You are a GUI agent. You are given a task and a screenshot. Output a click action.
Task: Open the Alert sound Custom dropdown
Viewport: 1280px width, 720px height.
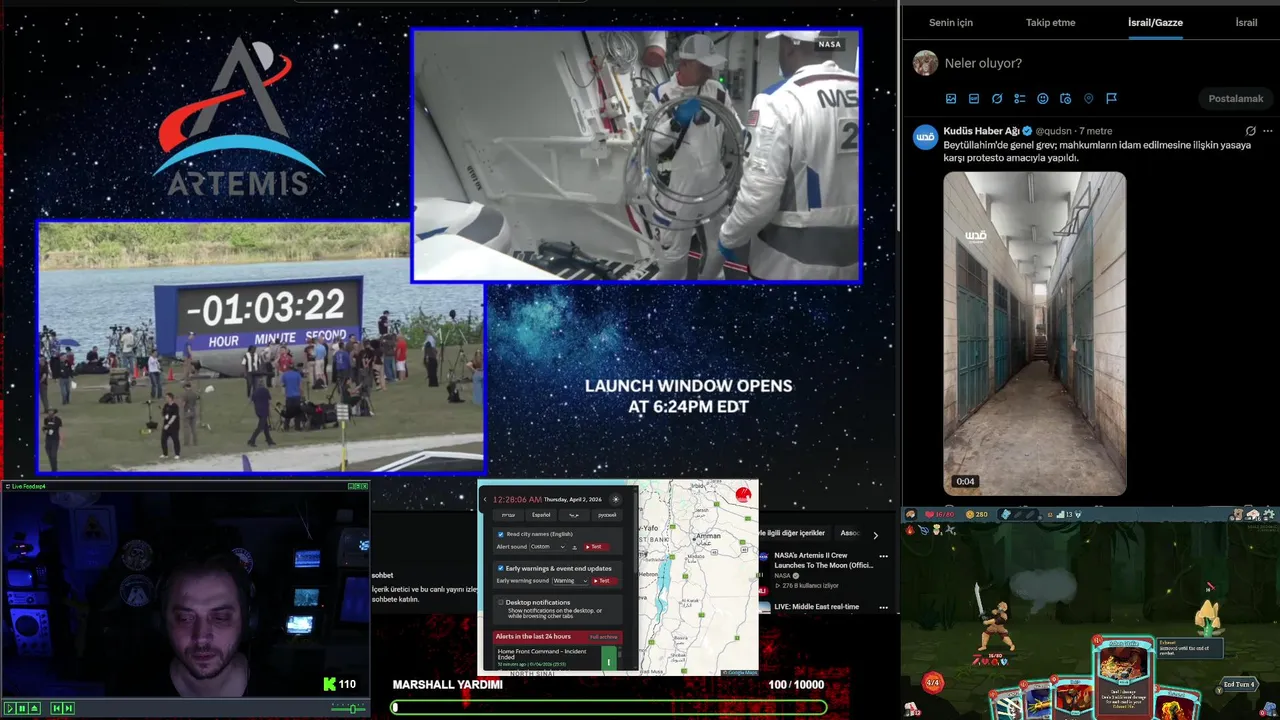coord(548,547)
